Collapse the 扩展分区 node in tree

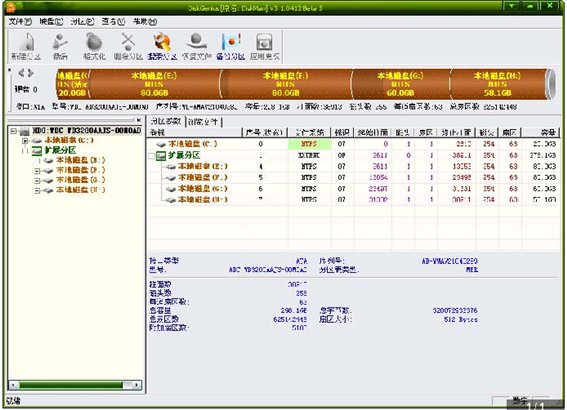(x=25, y=151)
